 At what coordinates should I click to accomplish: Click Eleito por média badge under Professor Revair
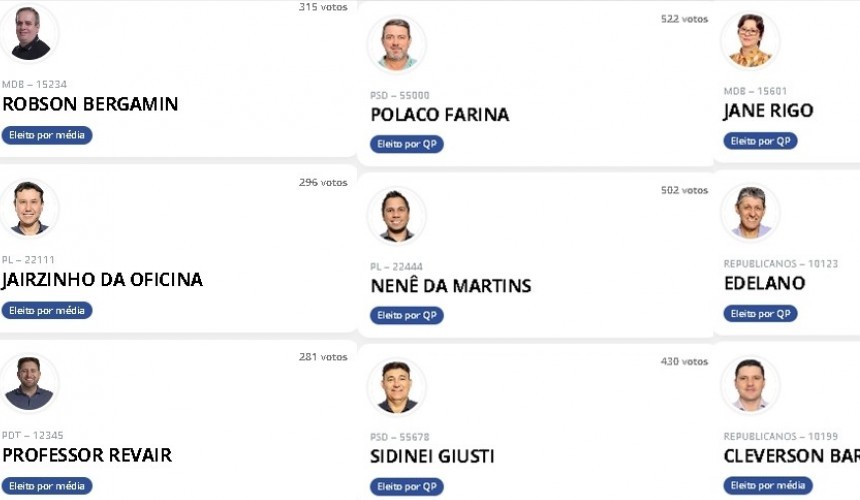(47, 486)
